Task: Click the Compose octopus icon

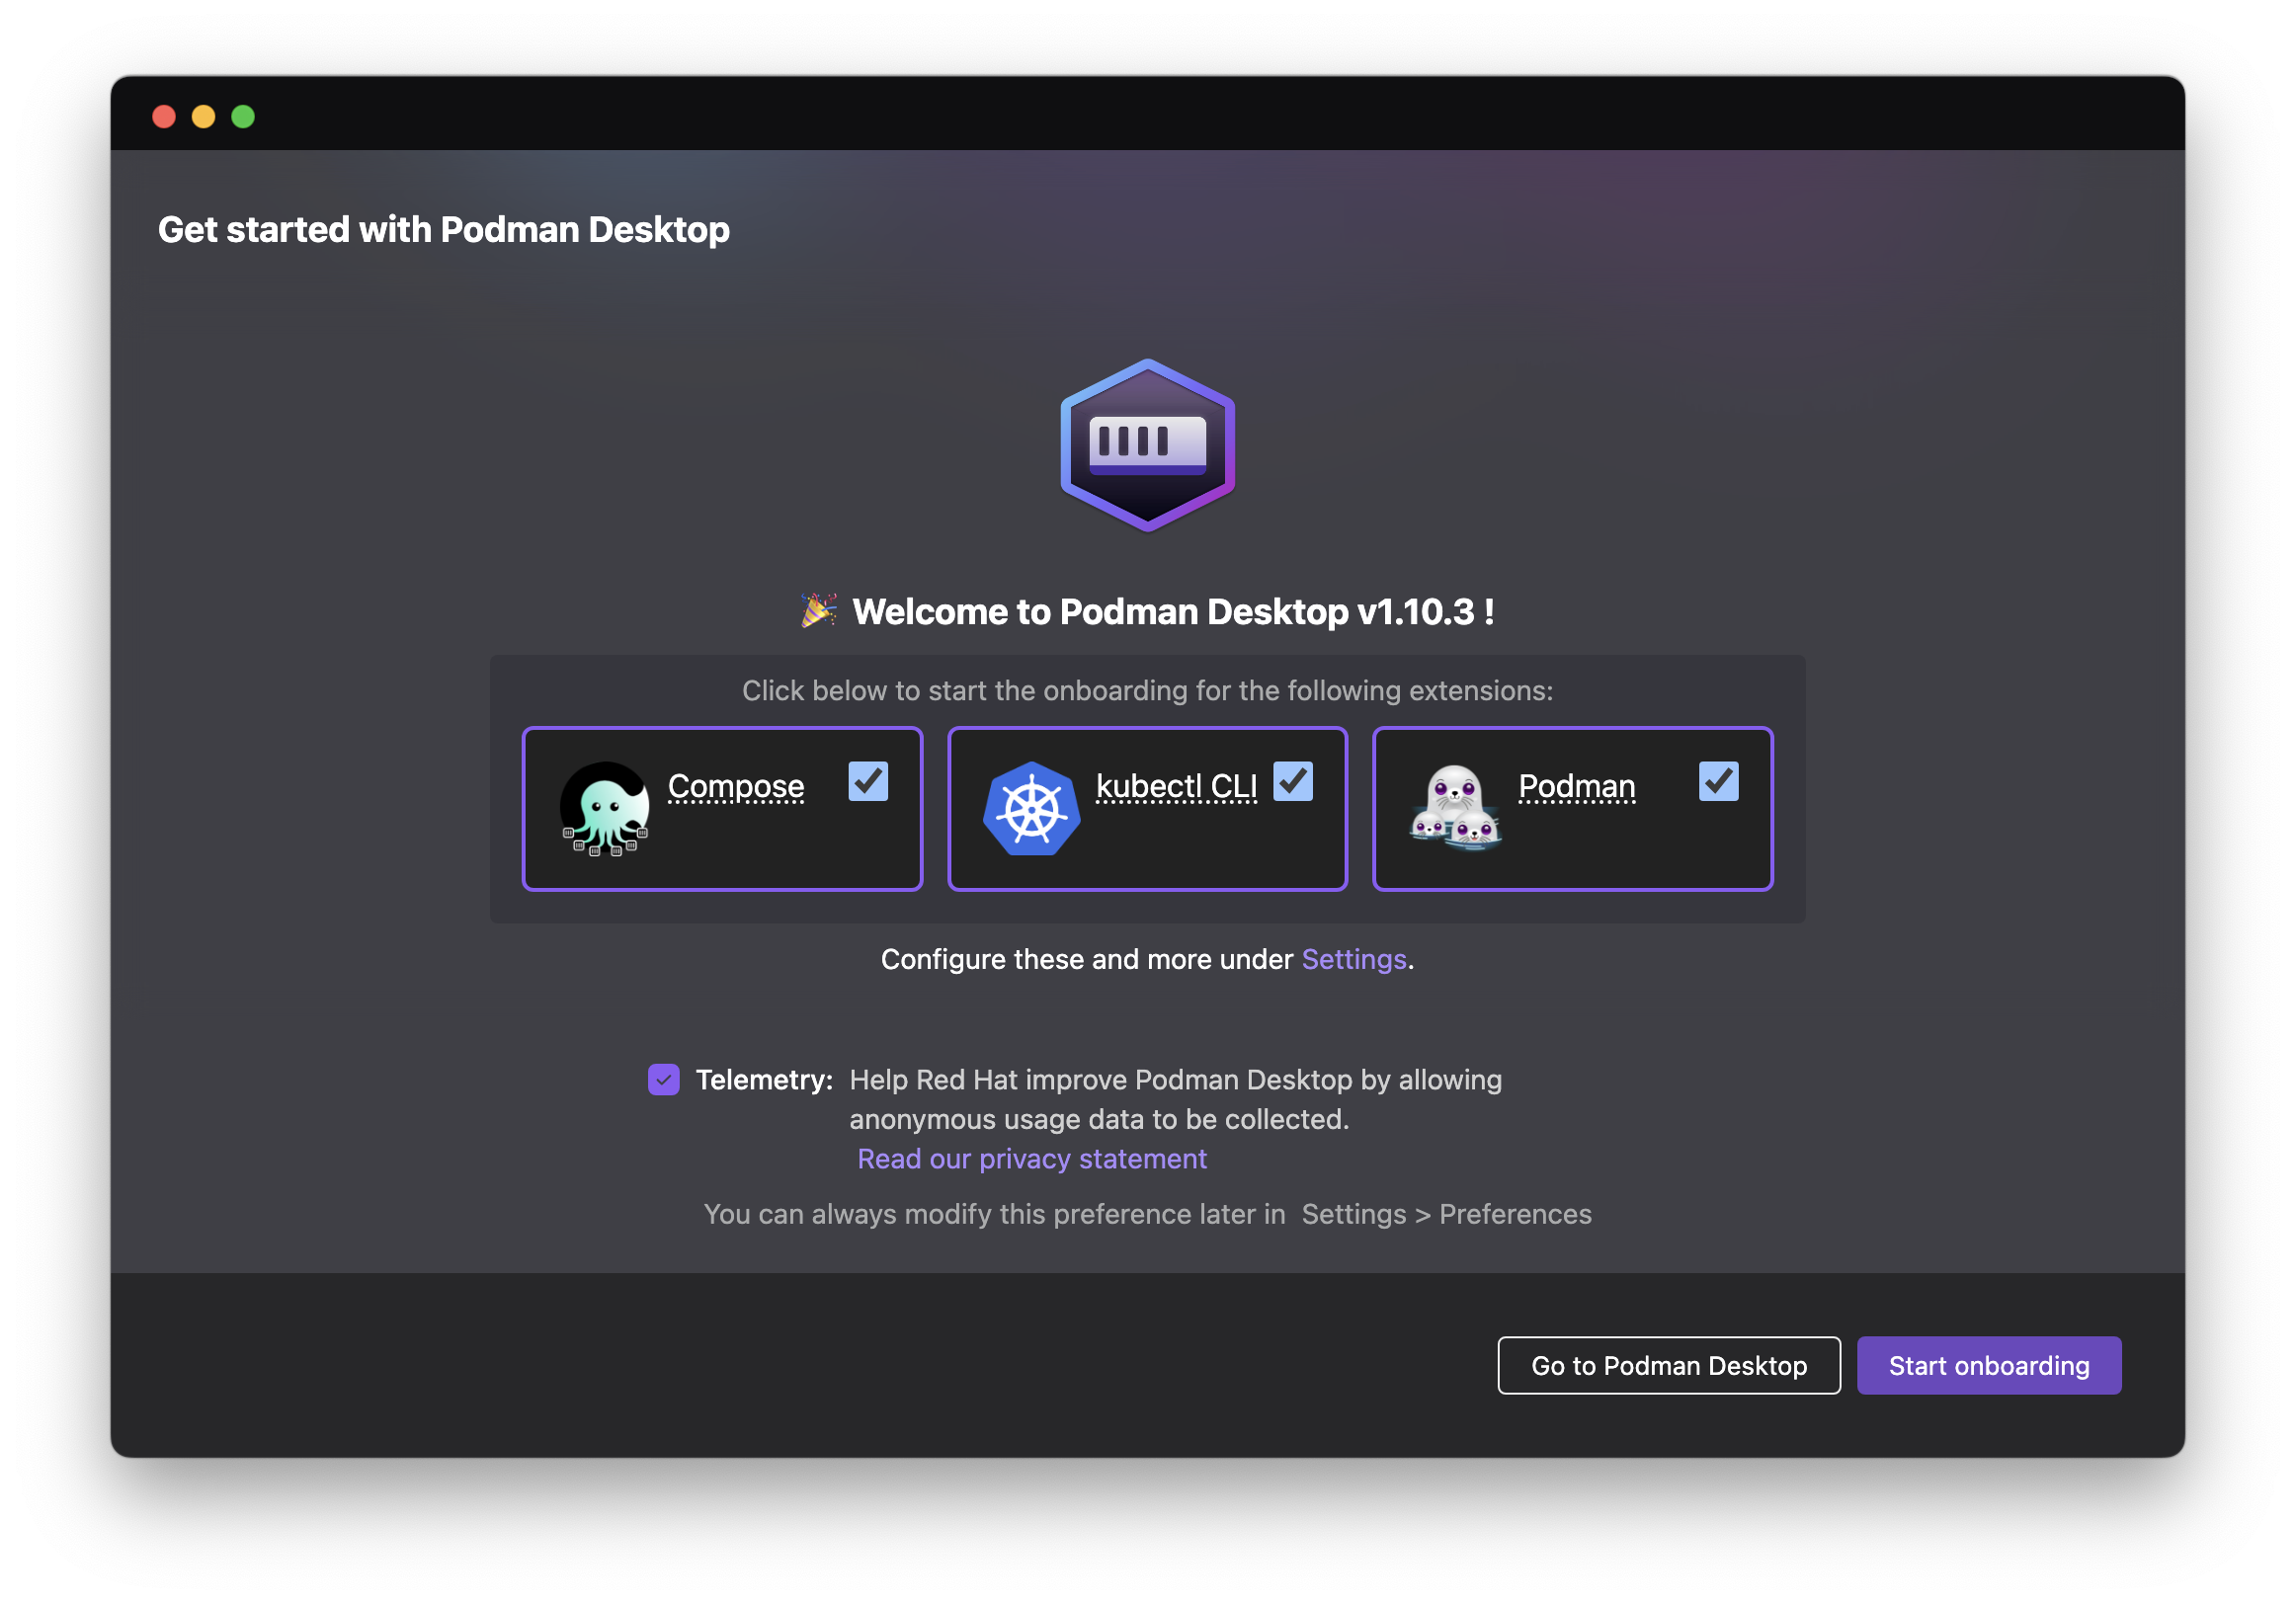Action: click(x=605, y=808)
